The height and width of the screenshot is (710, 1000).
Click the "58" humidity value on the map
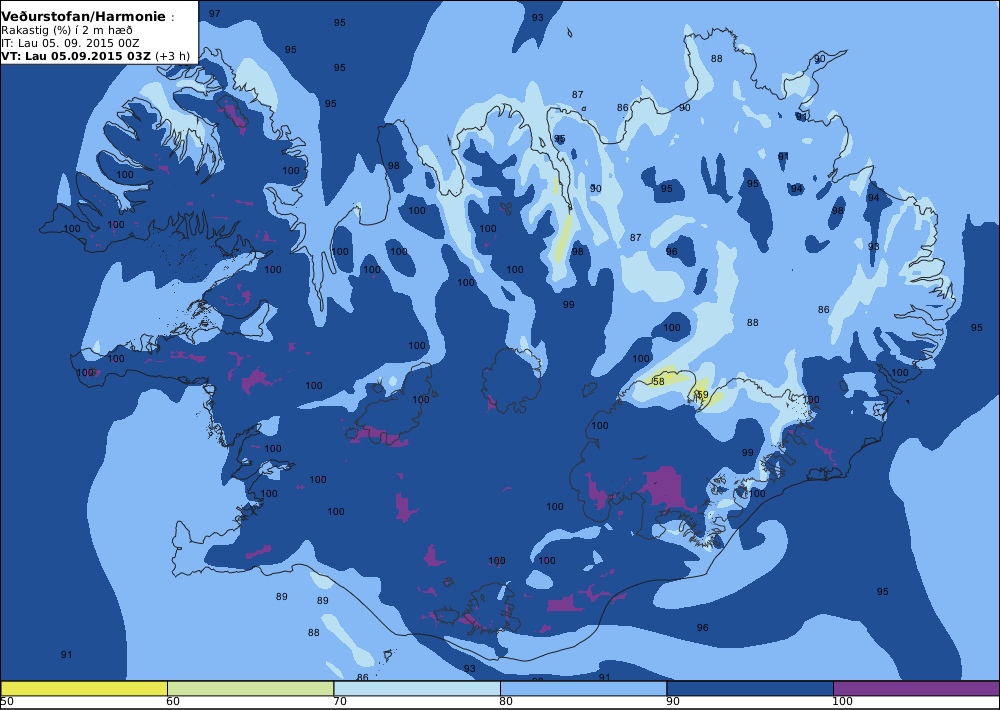pyautogui.click(x=659, y=381)
